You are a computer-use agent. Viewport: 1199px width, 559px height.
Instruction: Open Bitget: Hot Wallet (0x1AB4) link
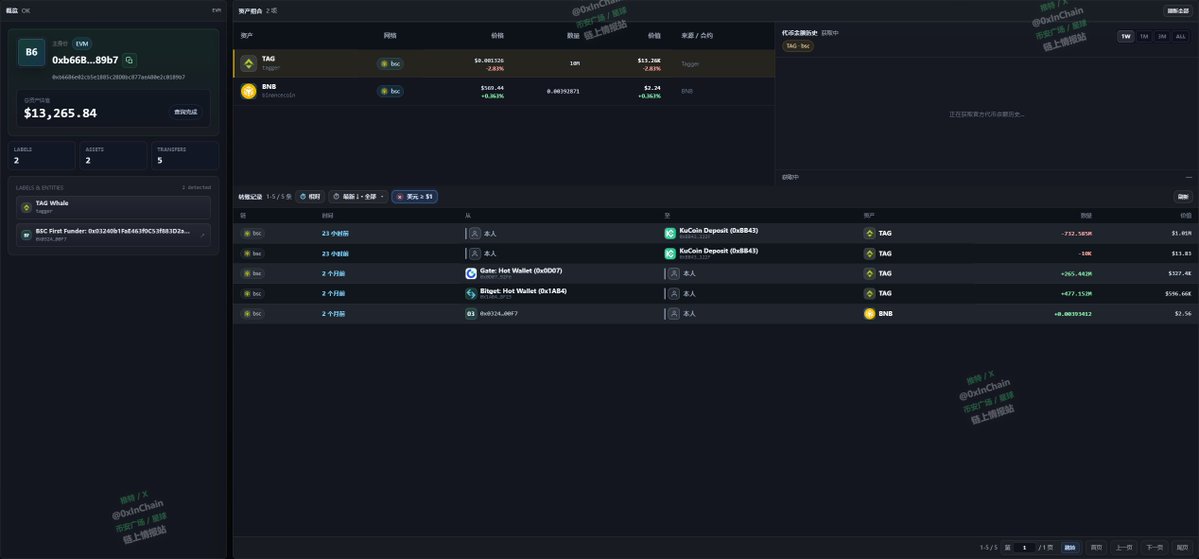pos(523,291)
